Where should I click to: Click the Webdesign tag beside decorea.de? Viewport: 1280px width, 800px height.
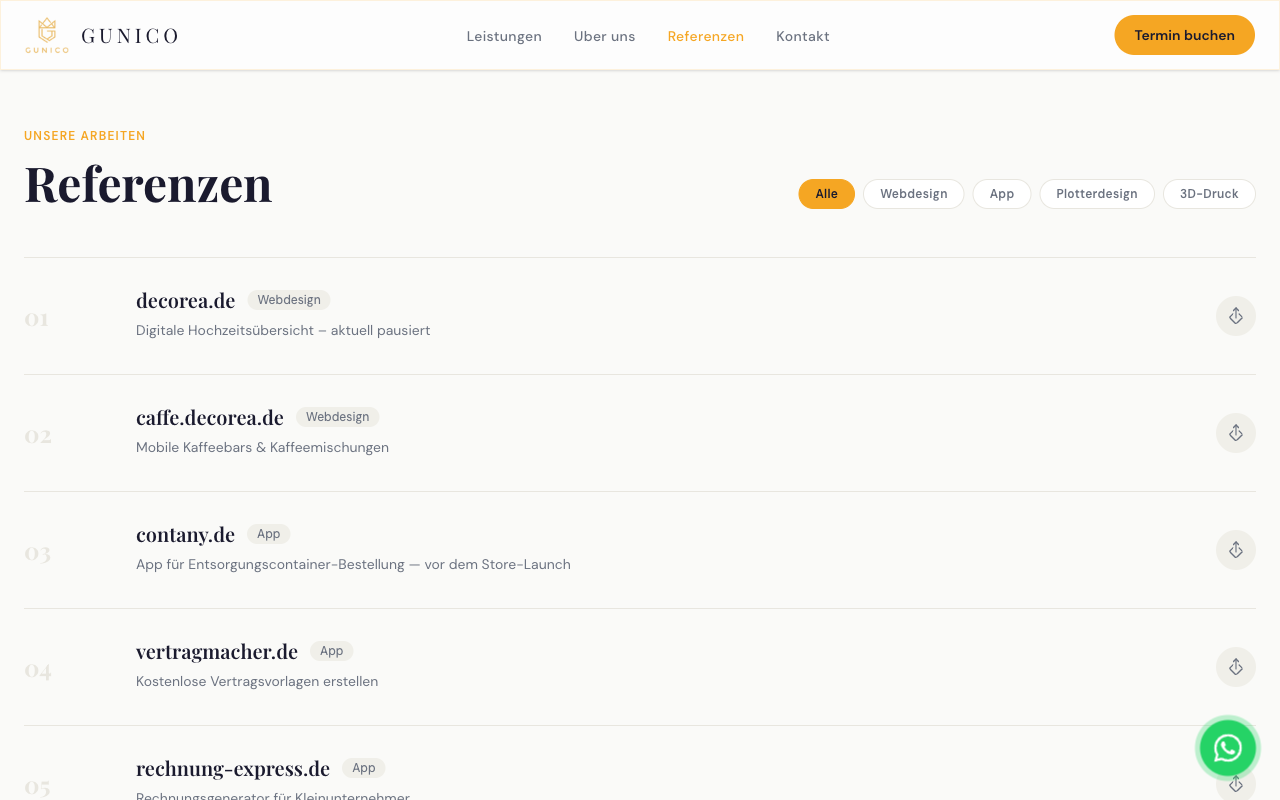[x=289, y=300]
